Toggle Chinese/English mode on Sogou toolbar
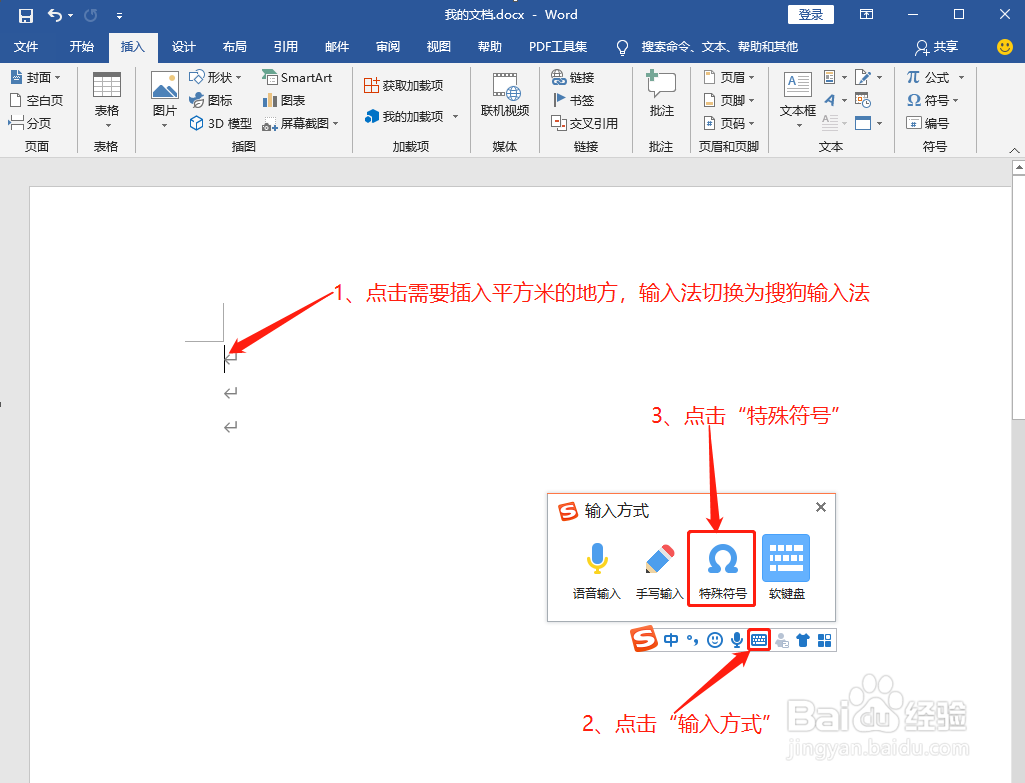The width and height of the screenshot is (1025, 783). [671, 639]
